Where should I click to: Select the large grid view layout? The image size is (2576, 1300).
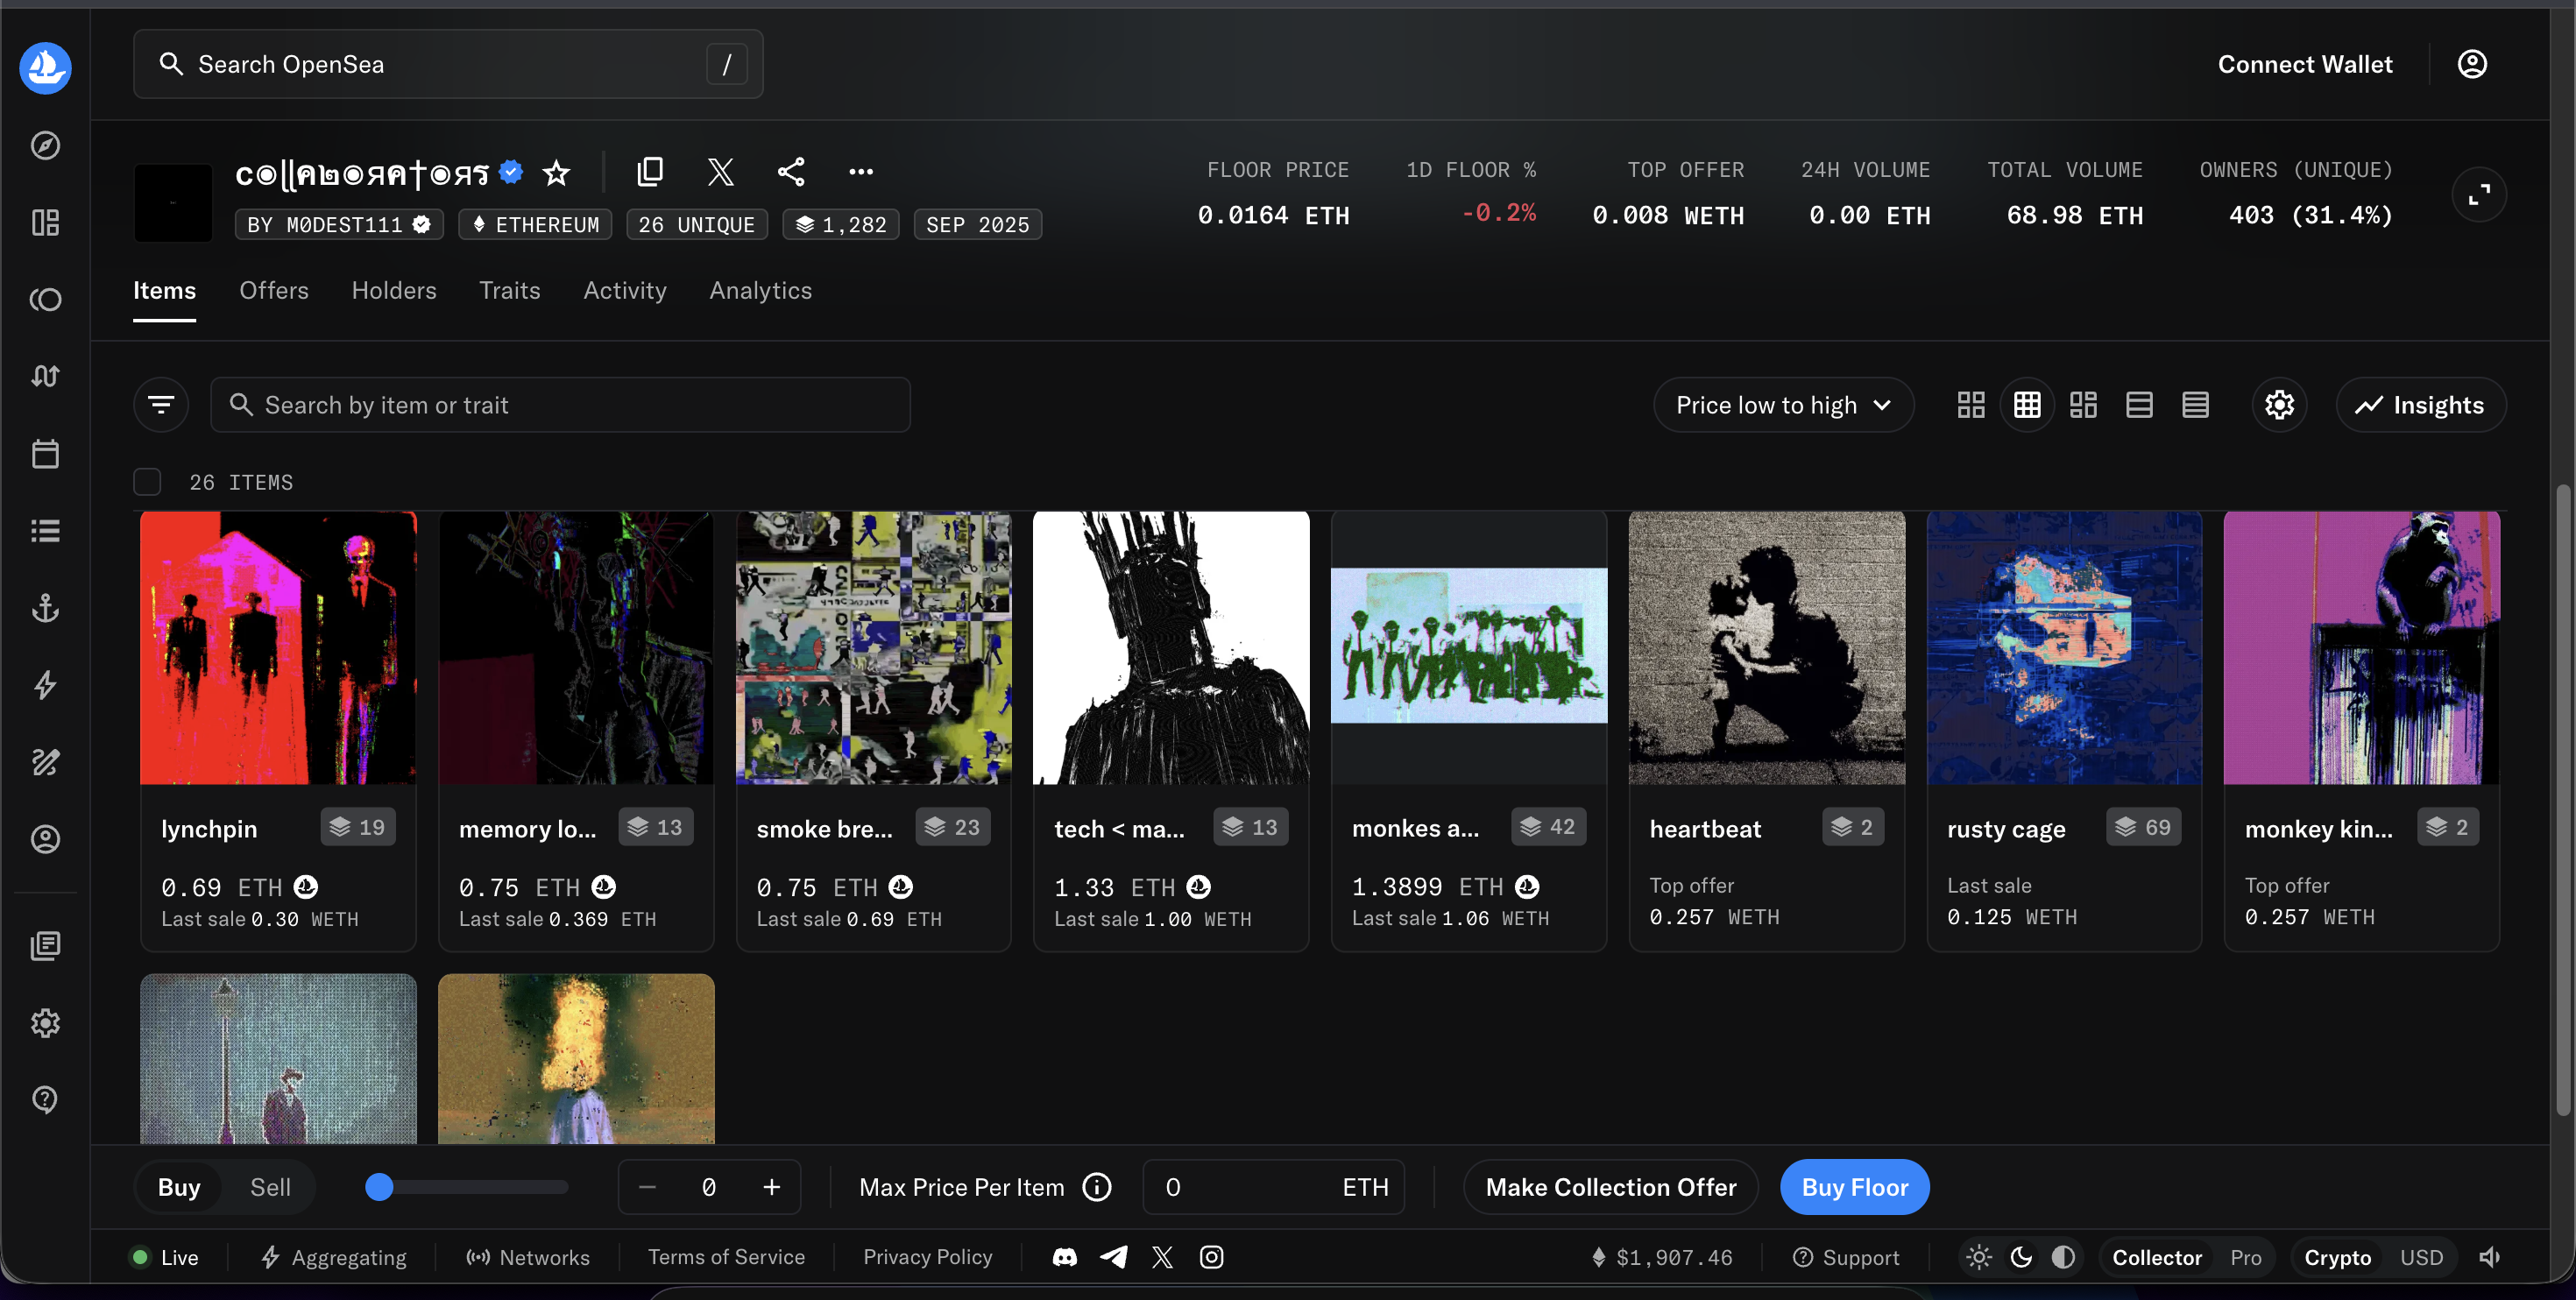[x=1971, y=405]
